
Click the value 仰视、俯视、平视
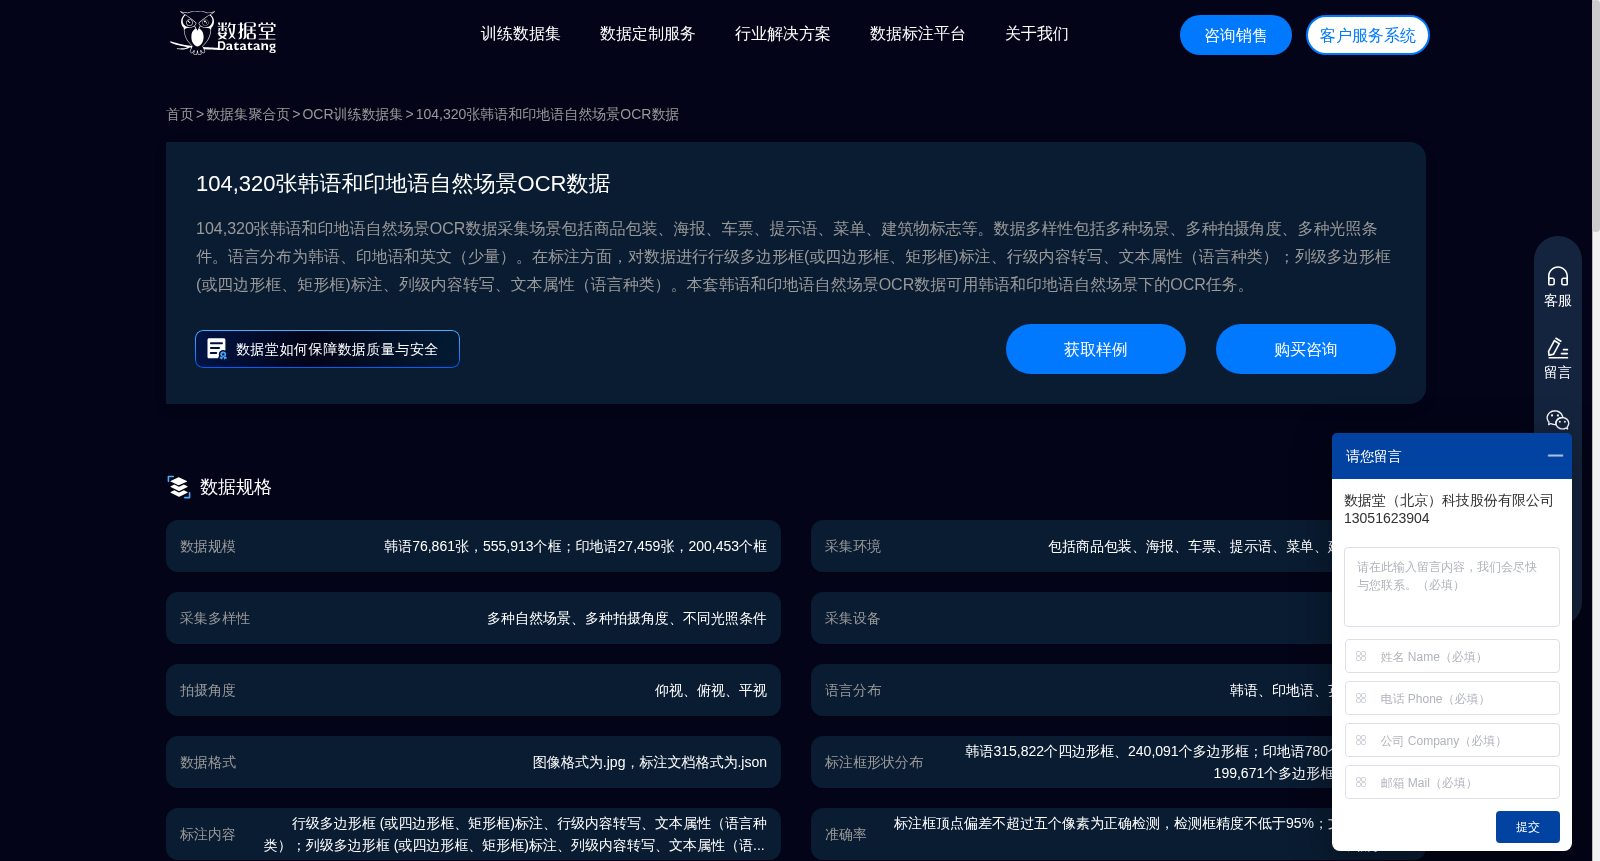click(x=711, y=690)
